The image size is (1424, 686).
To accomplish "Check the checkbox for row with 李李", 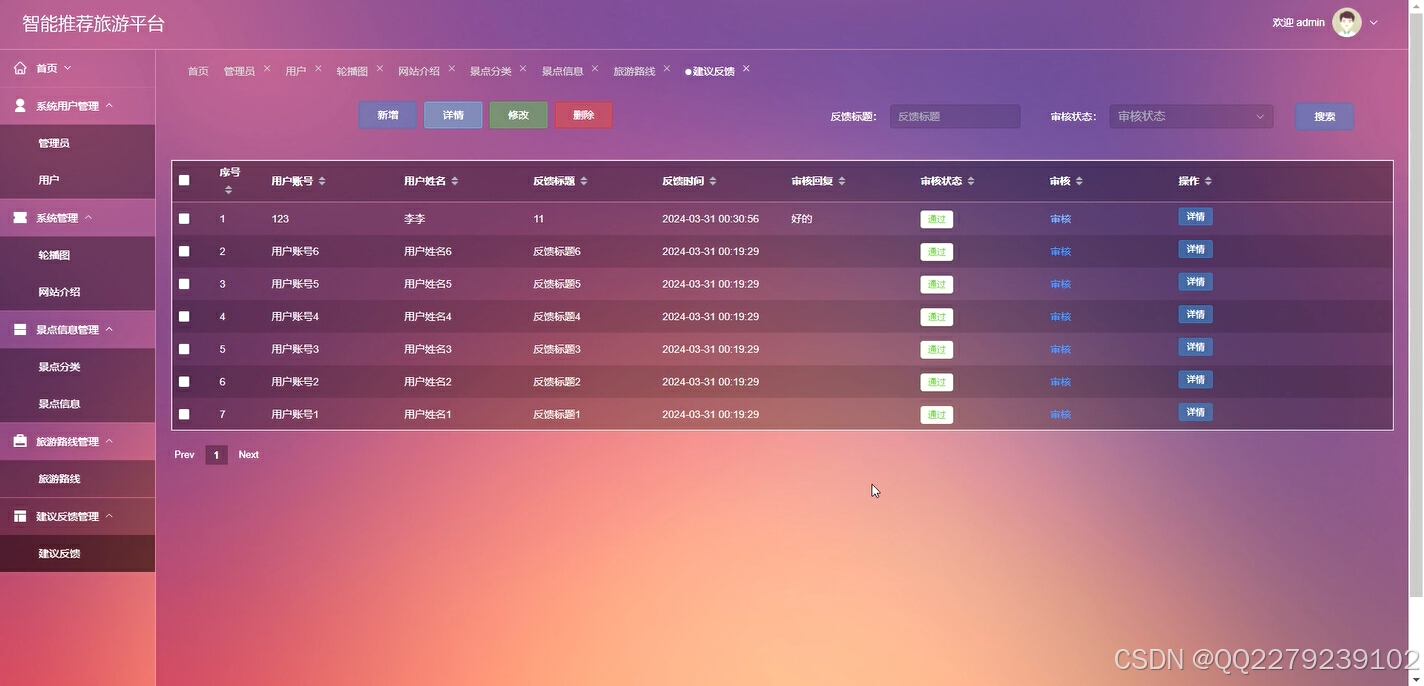I will [184, 218].
